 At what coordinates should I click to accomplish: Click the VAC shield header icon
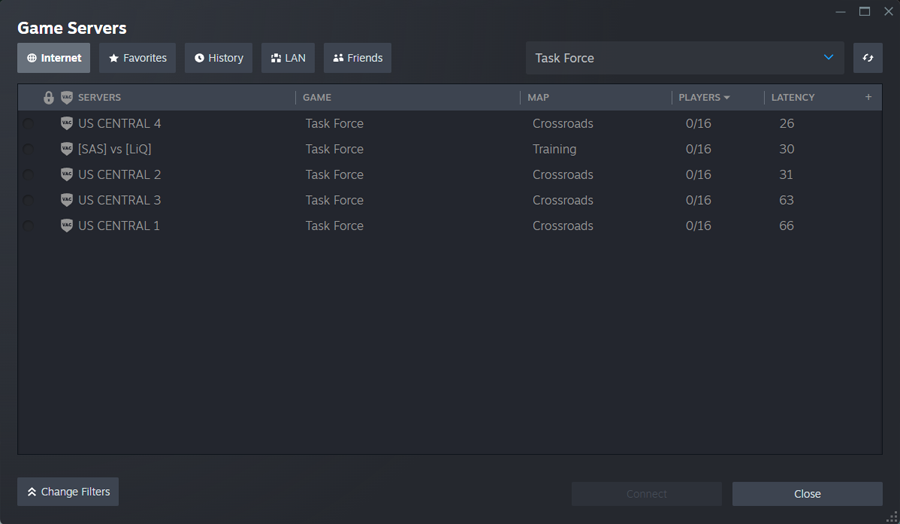(67, 98)
